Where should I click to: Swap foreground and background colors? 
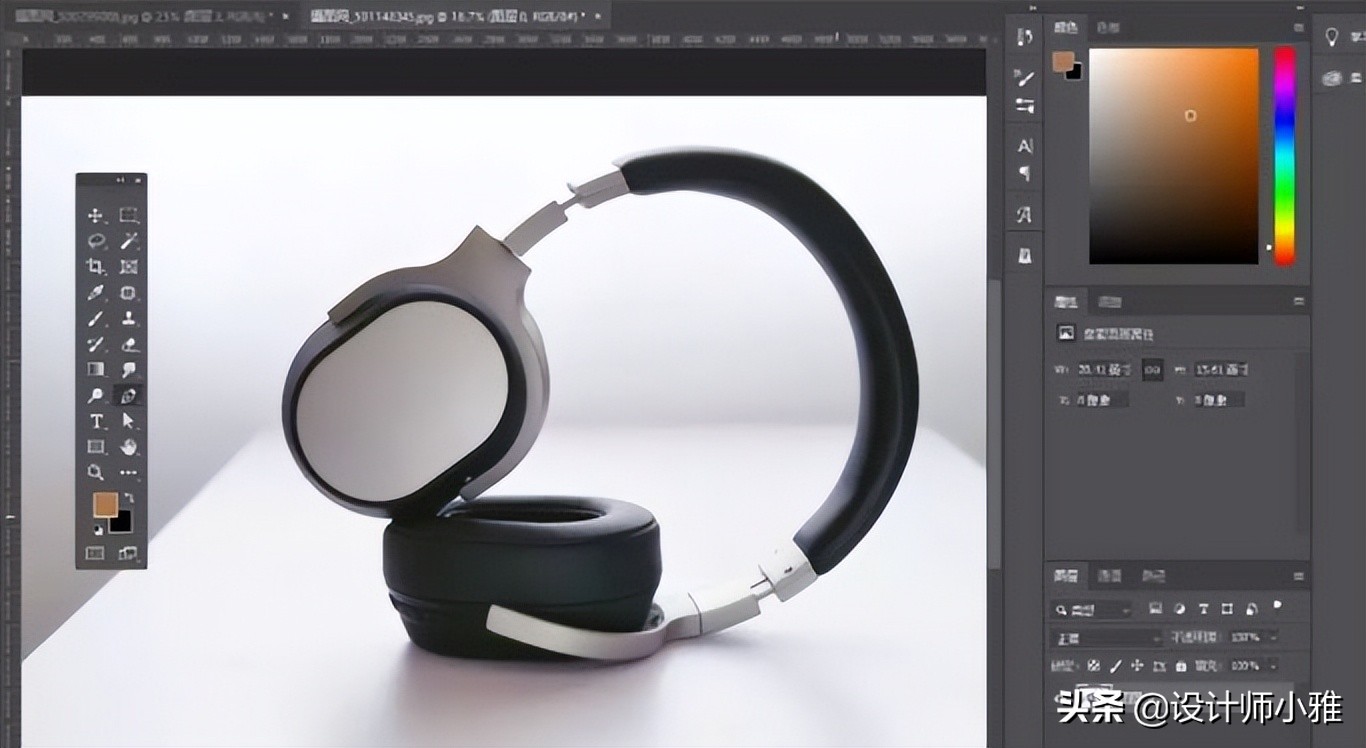129,497
